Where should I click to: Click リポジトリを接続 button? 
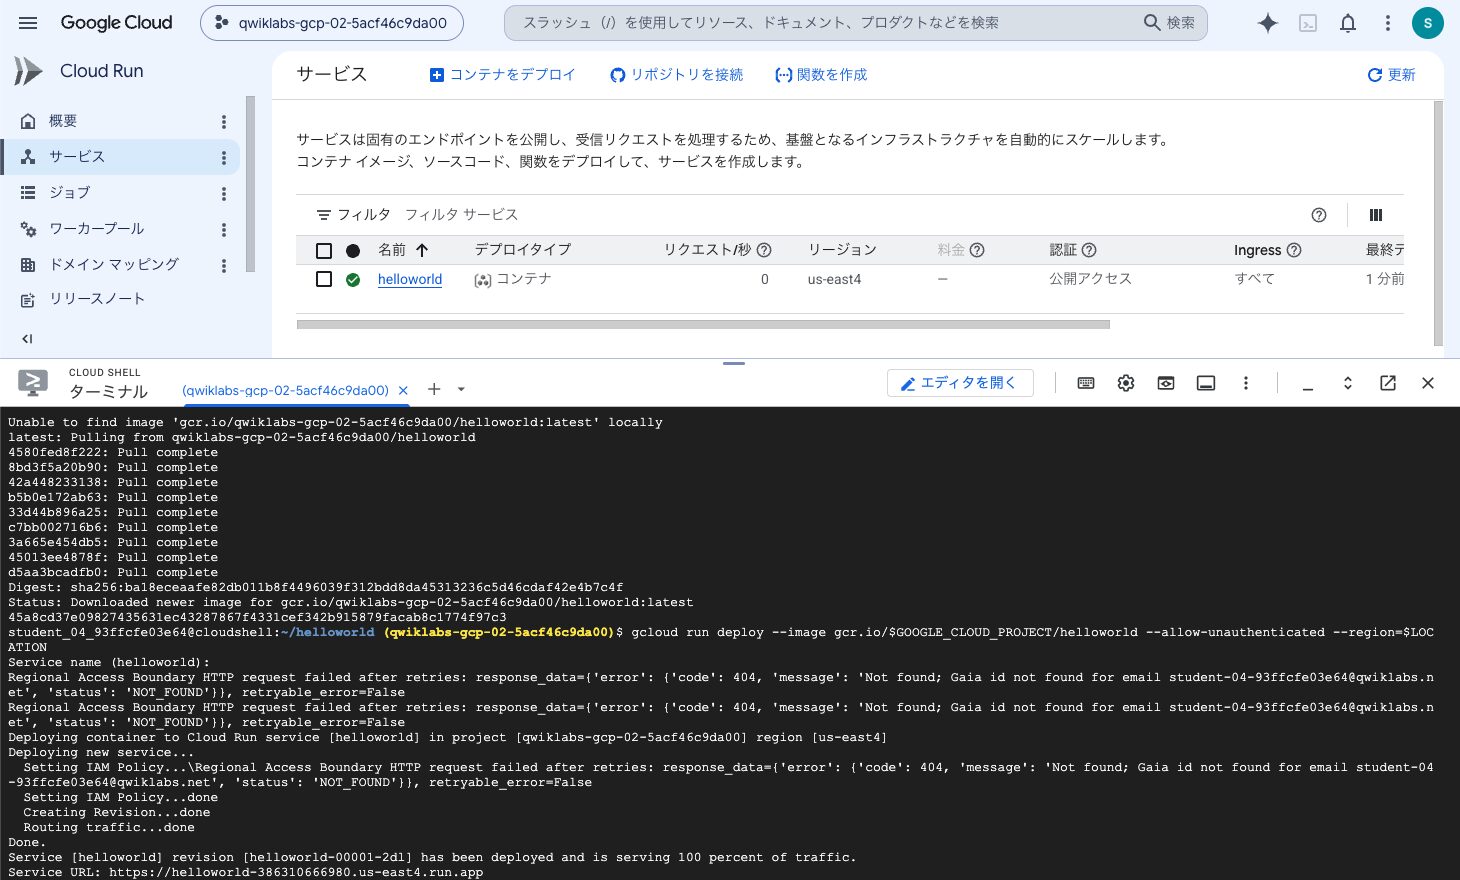(677, 75)
